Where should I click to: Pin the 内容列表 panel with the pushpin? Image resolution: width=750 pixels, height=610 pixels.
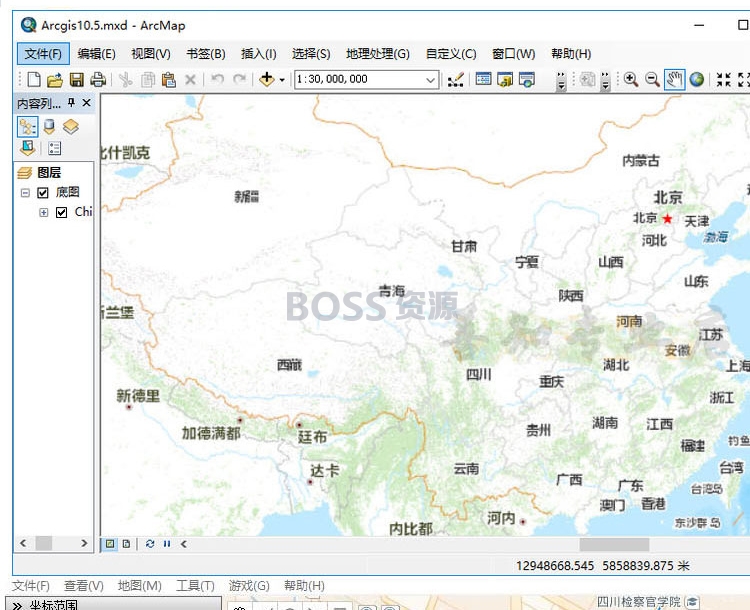[71, 102]
